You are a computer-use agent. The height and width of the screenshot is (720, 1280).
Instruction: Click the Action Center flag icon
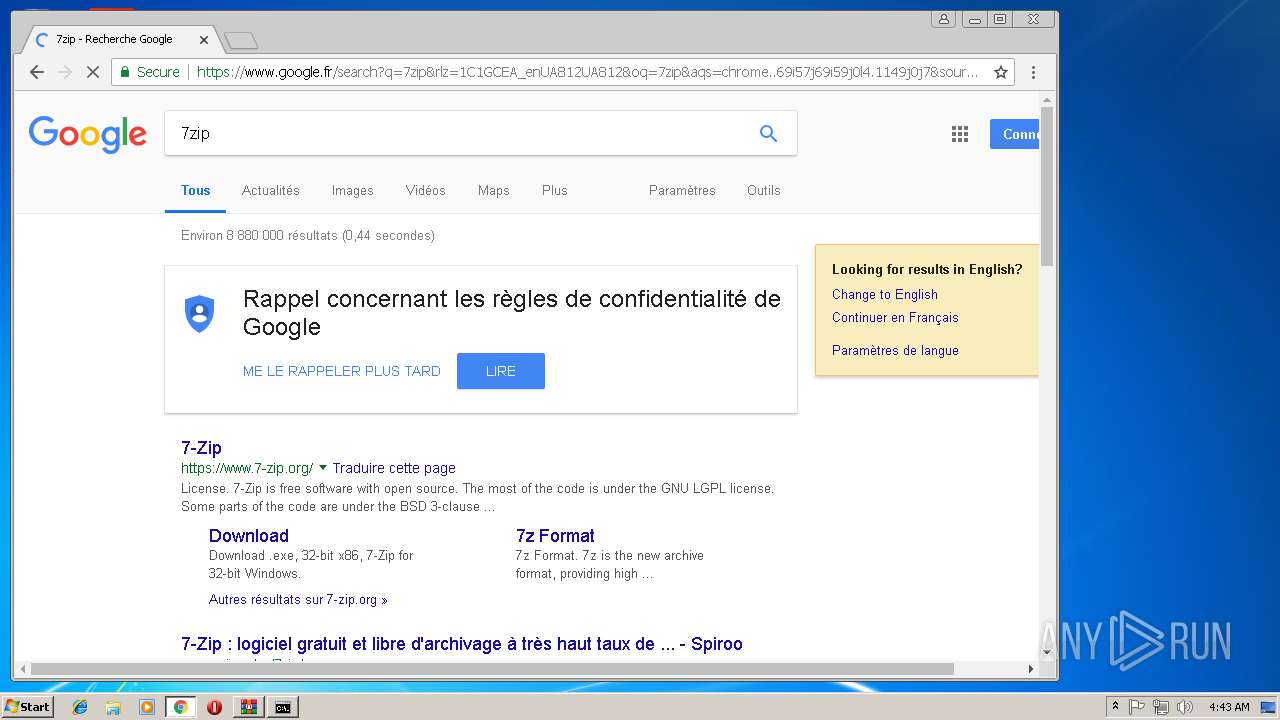tap(1137, 707)
